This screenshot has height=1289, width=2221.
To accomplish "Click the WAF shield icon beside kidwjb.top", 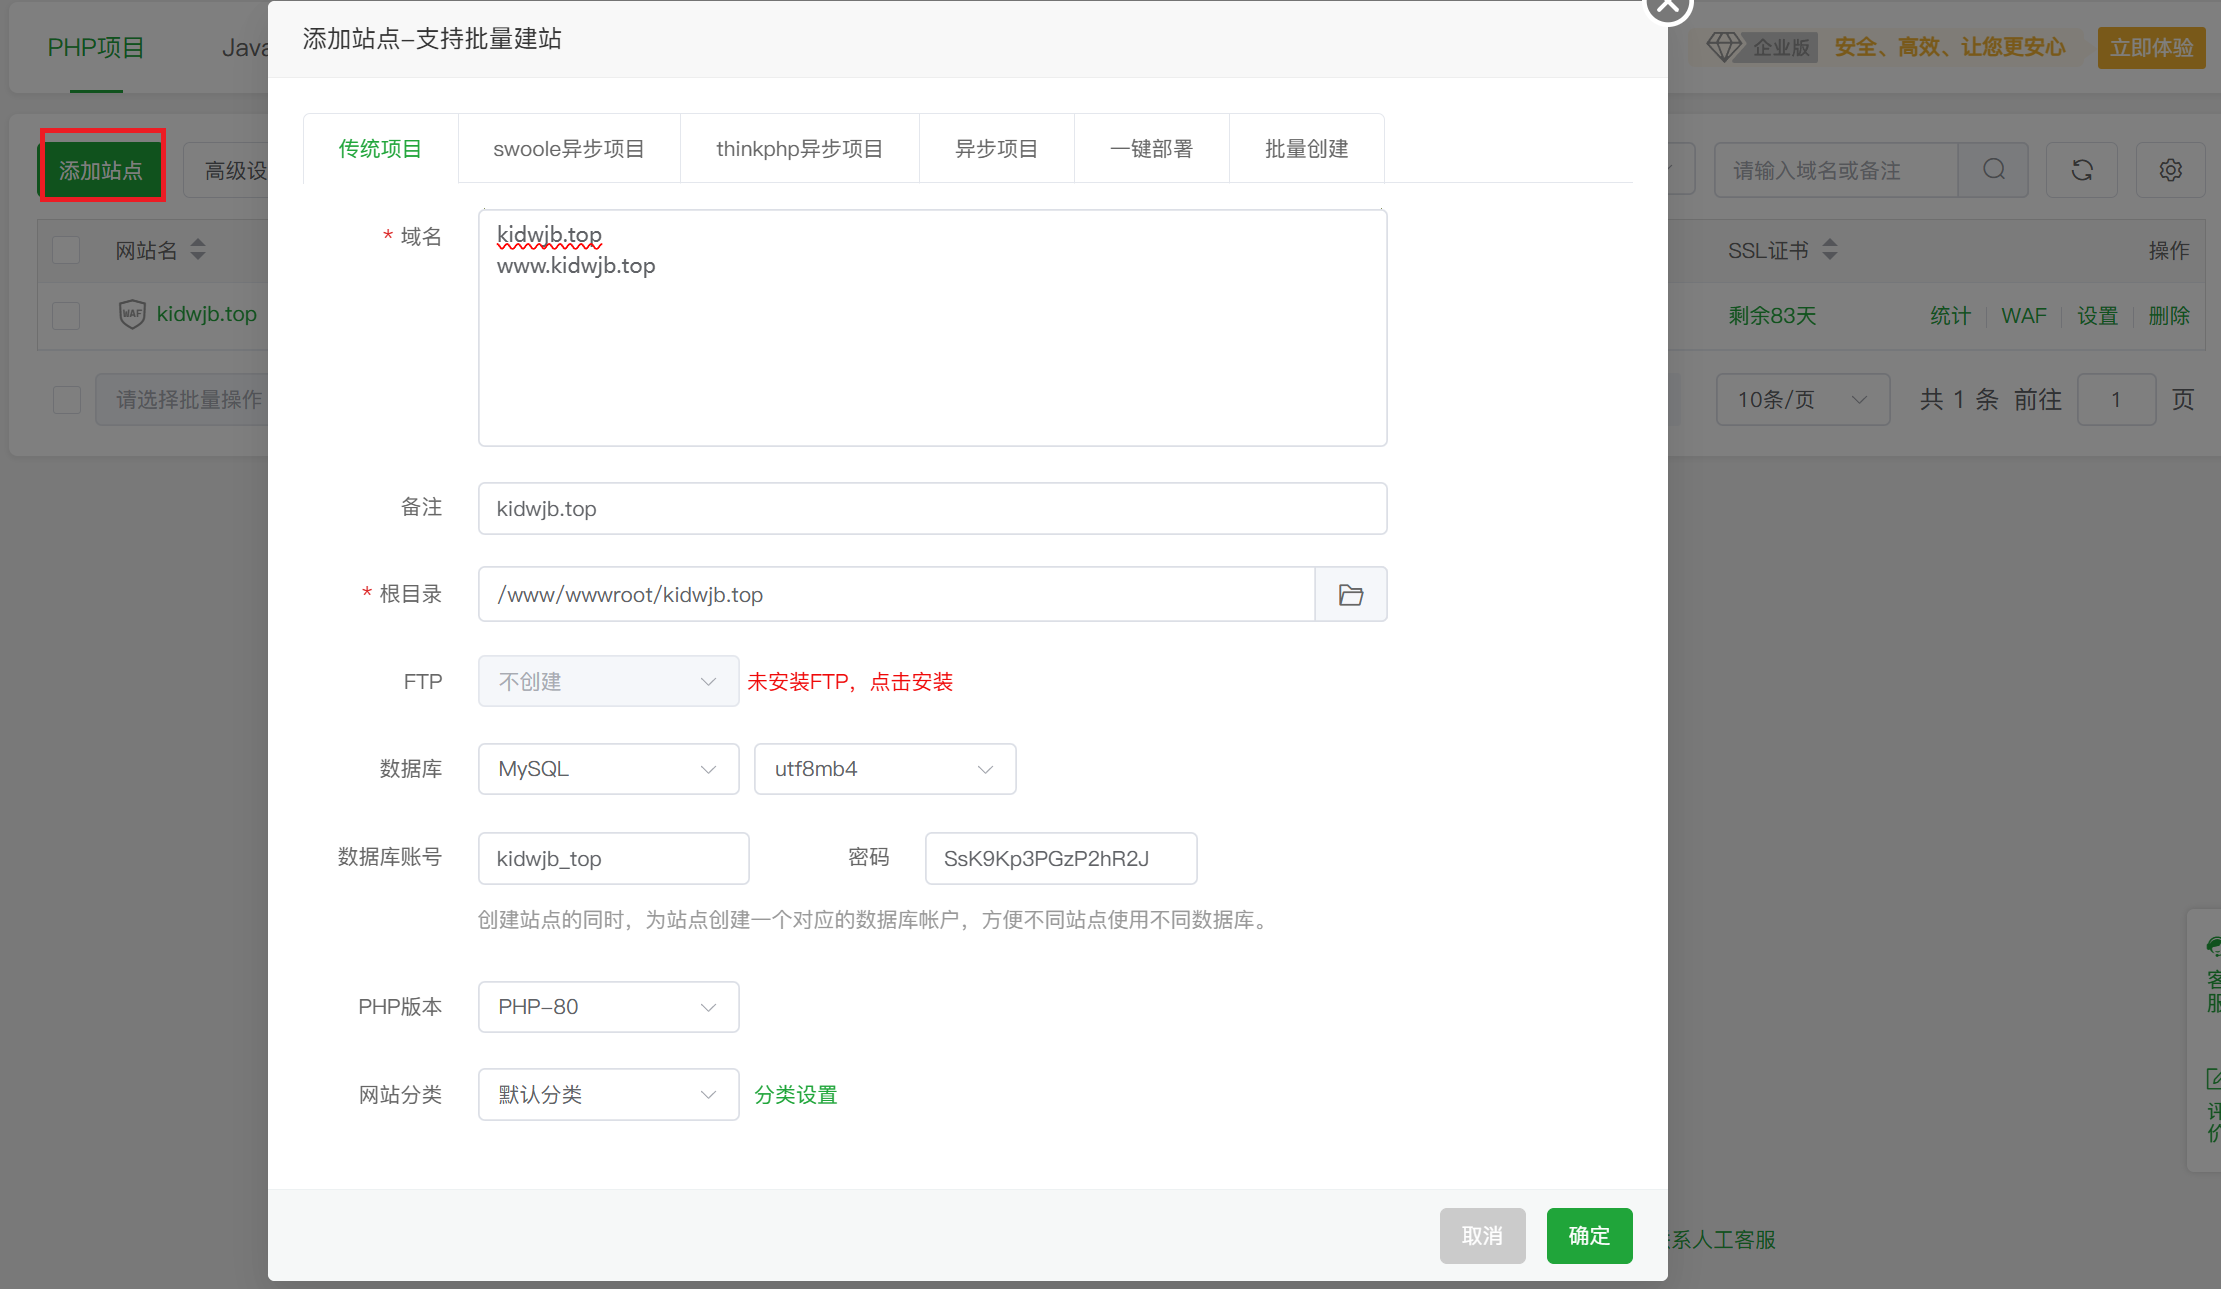I will coord(133,313).
